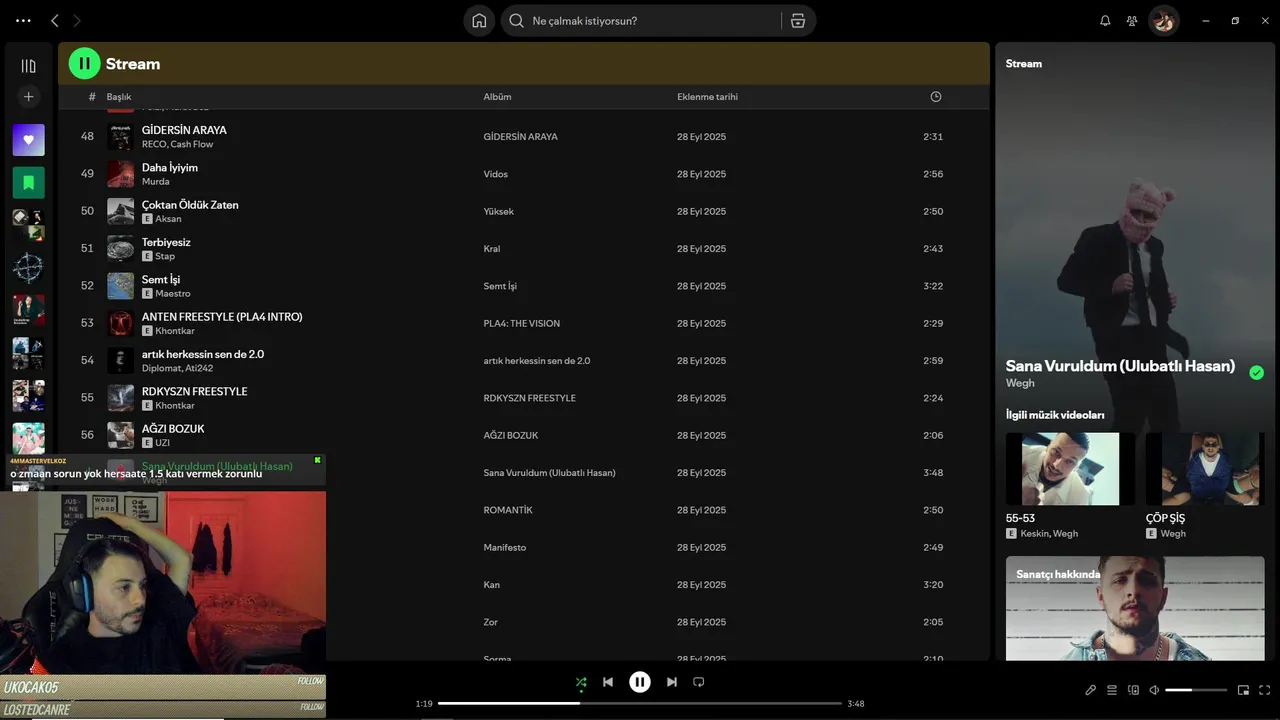1280x720 pixels.
Task: Pause playback in bottom player bar
Action: point(640,682)
